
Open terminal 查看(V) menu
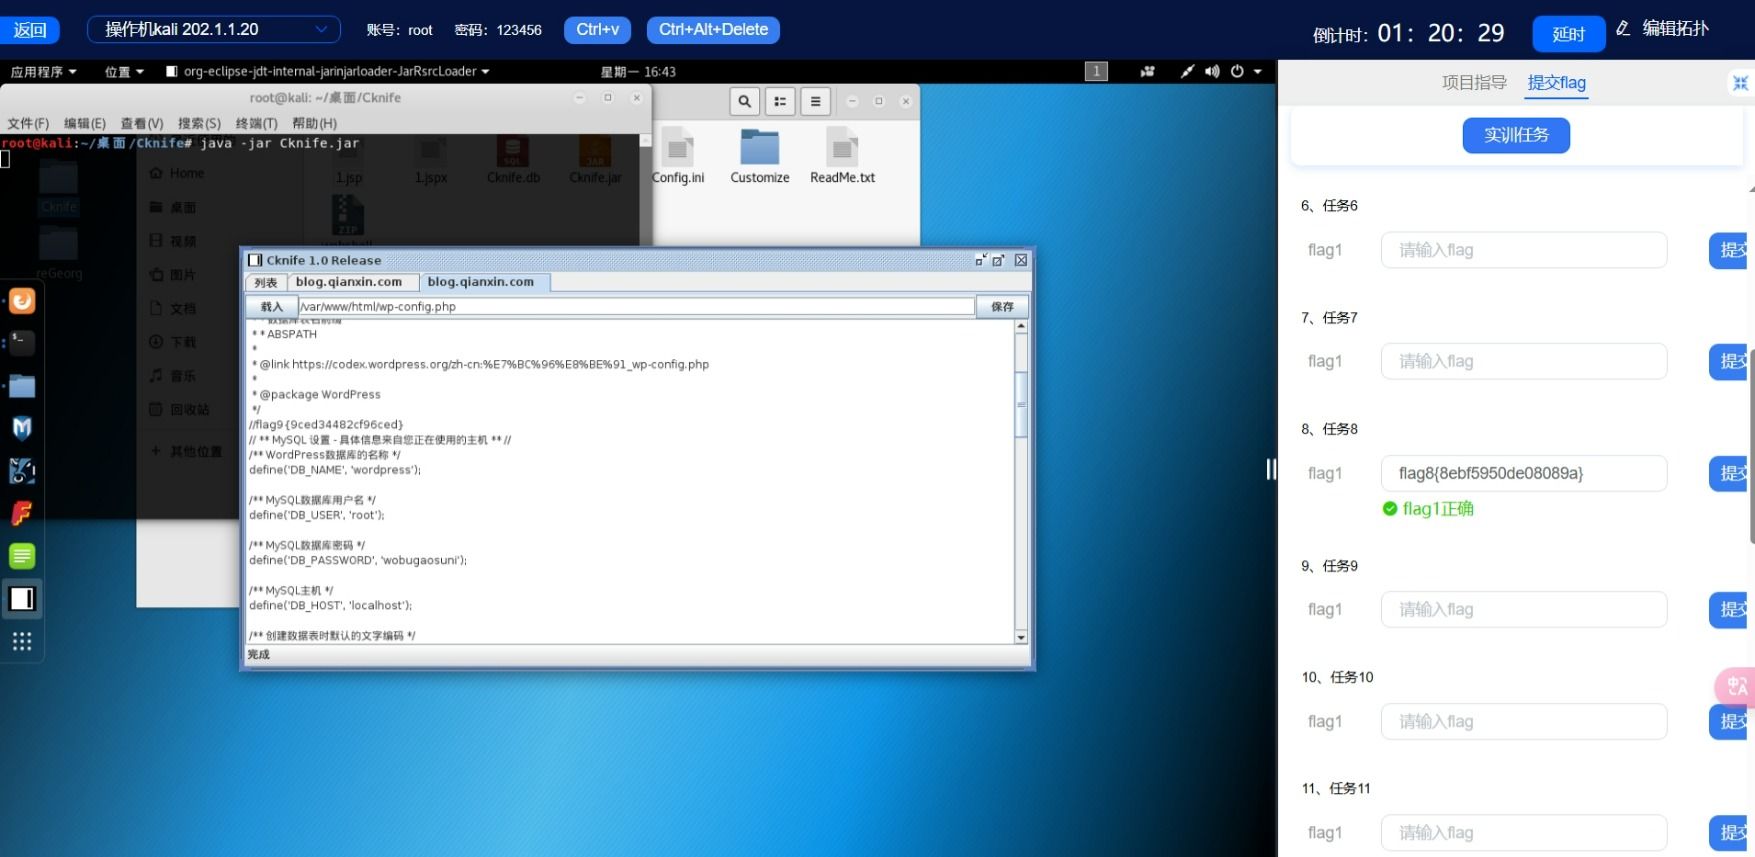(142, 123)
